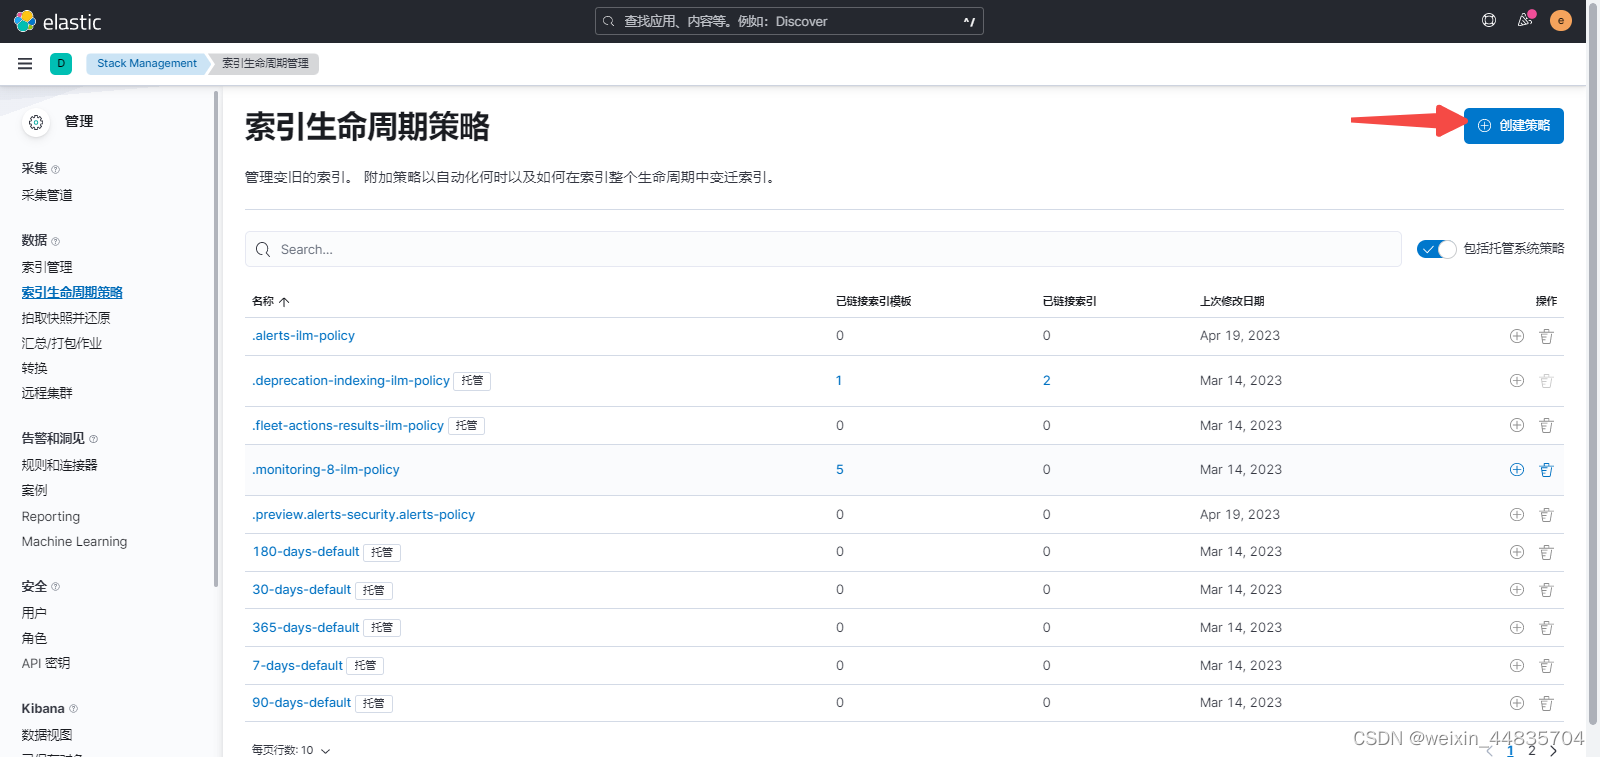
Task: Delete the 30-days-default policy
Action: [1546, 590]
